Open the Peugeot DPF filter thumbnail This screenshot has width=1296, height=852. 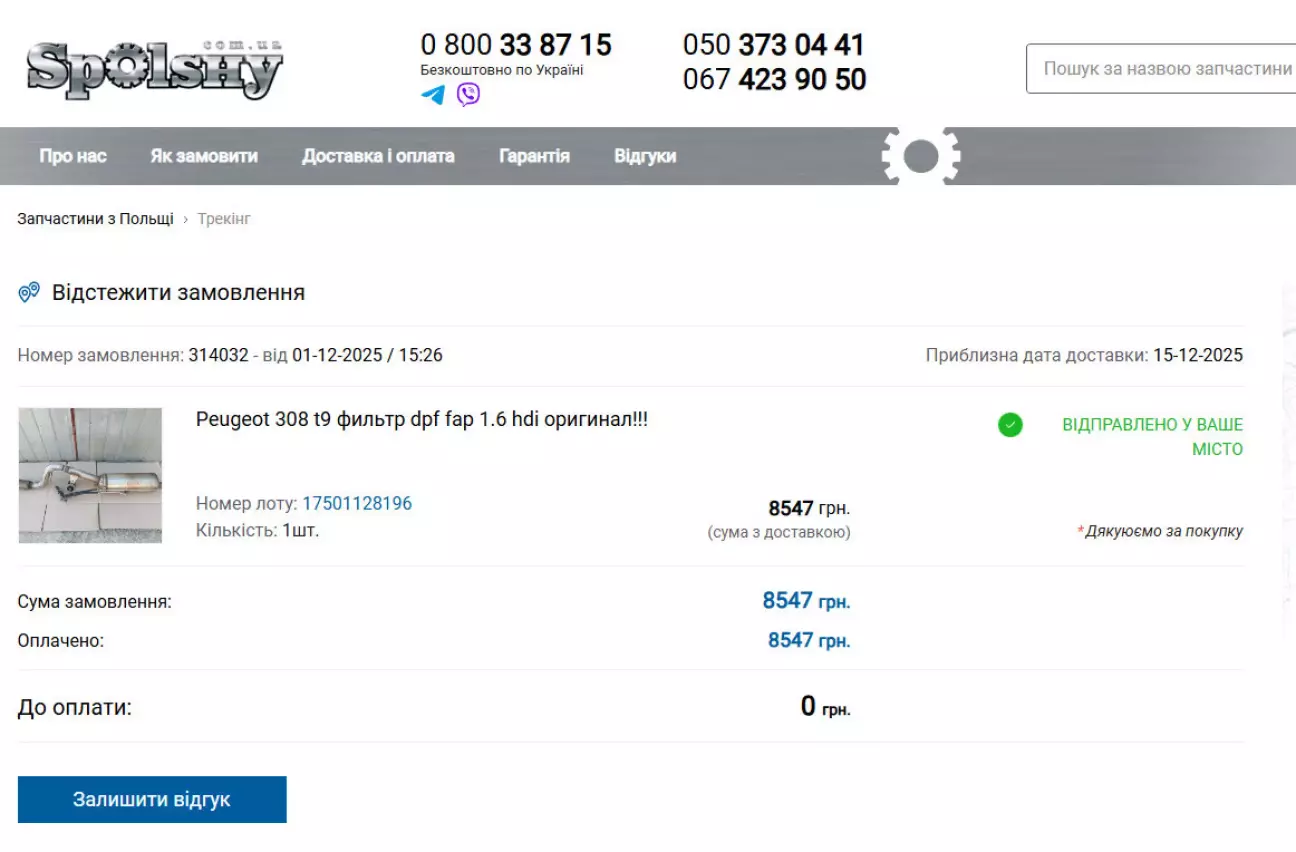[x=90, y=475]
